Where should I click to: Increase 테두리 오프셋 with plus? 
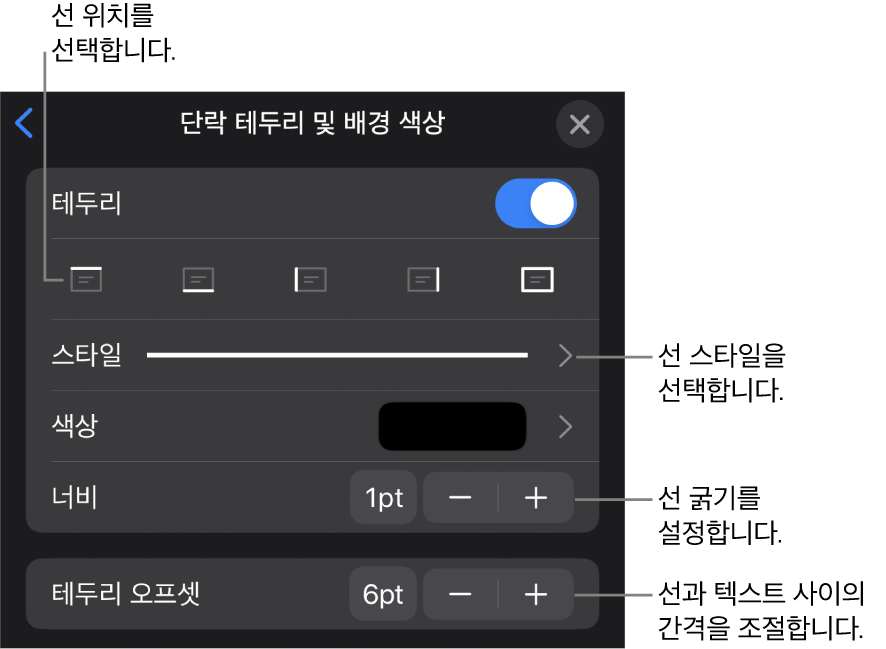pos(536,594)
